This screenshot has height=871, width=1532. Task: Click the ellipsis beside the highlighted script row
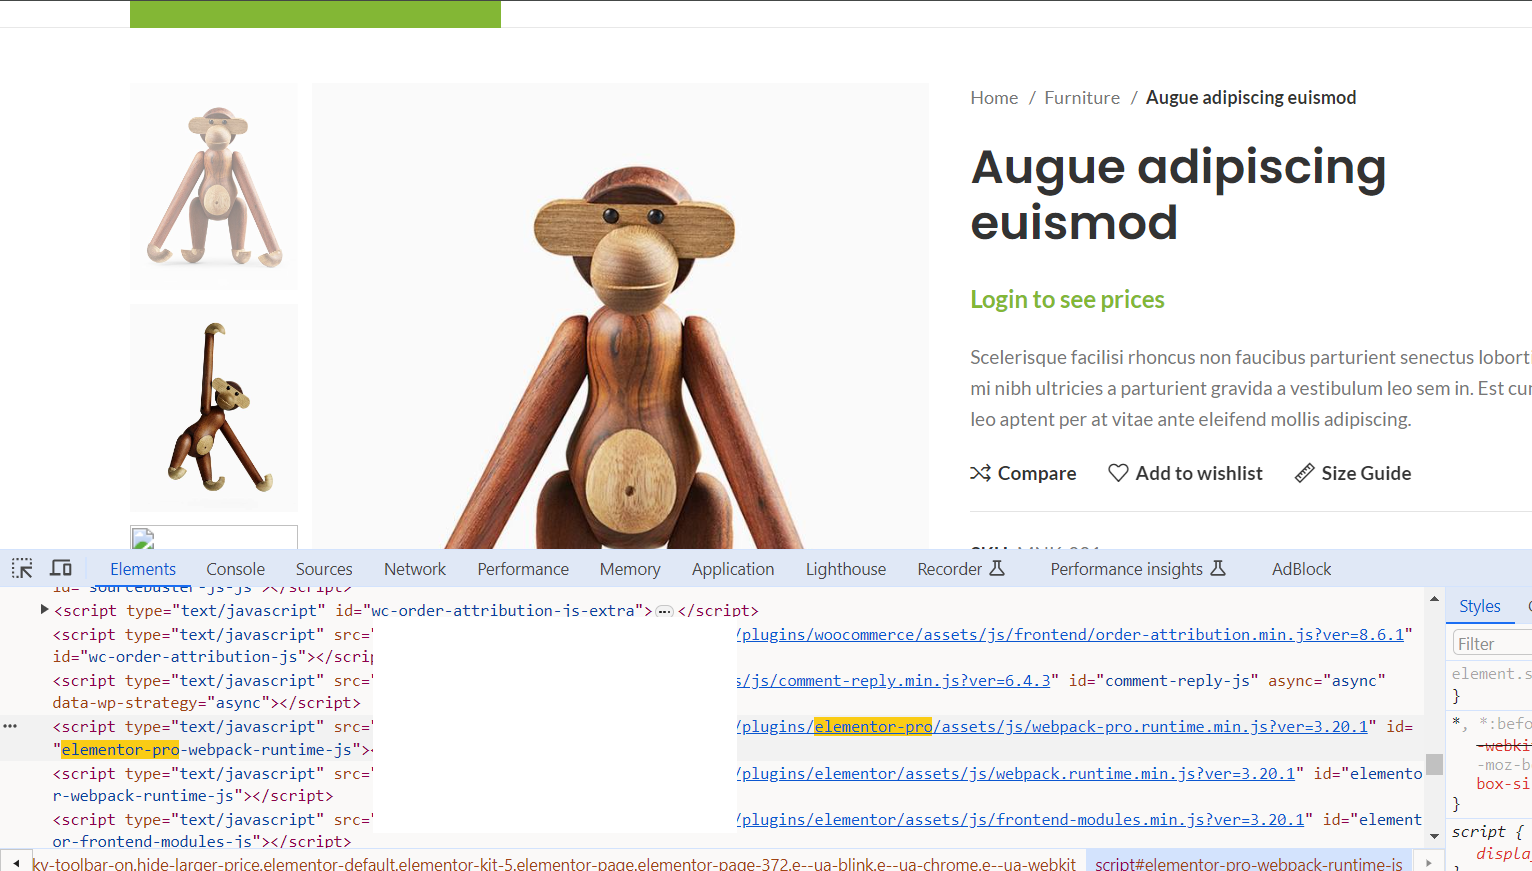click(10, 726)
